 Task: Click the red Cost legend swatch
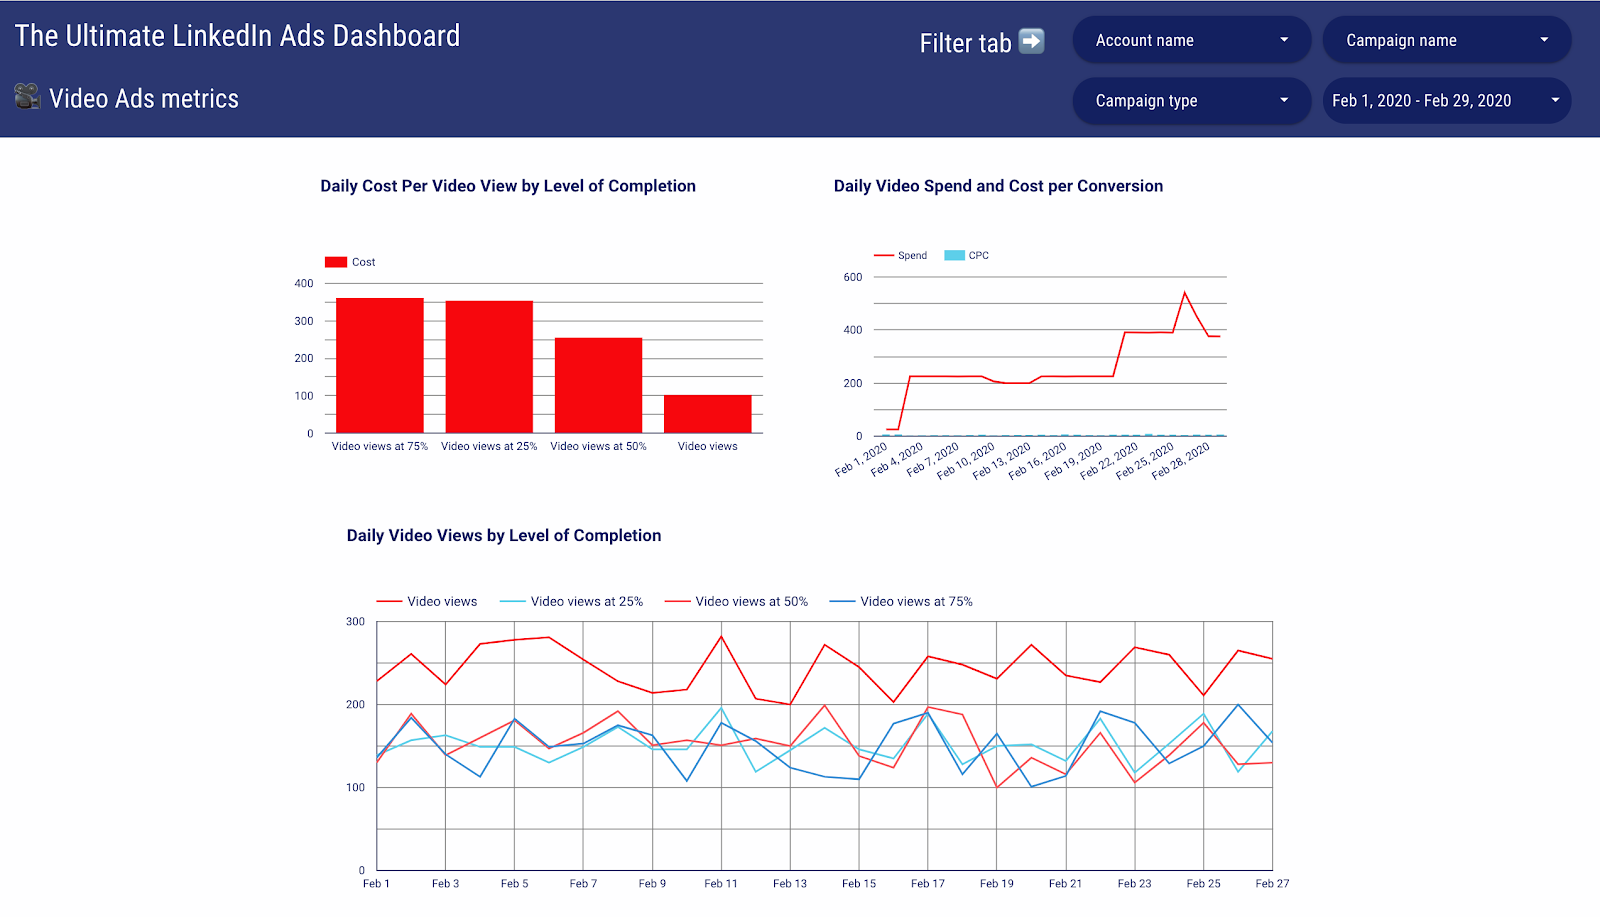(336, 262)
